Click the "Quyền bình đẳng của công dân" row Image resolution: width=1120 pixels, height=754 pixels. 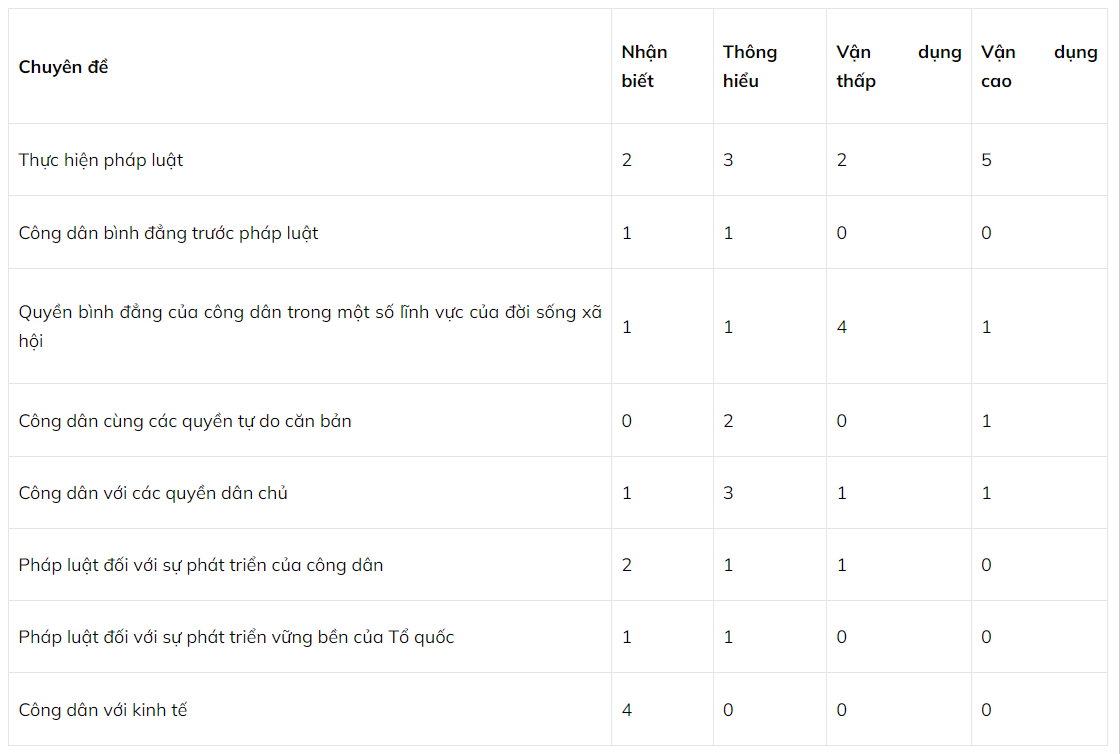point(310,326)
